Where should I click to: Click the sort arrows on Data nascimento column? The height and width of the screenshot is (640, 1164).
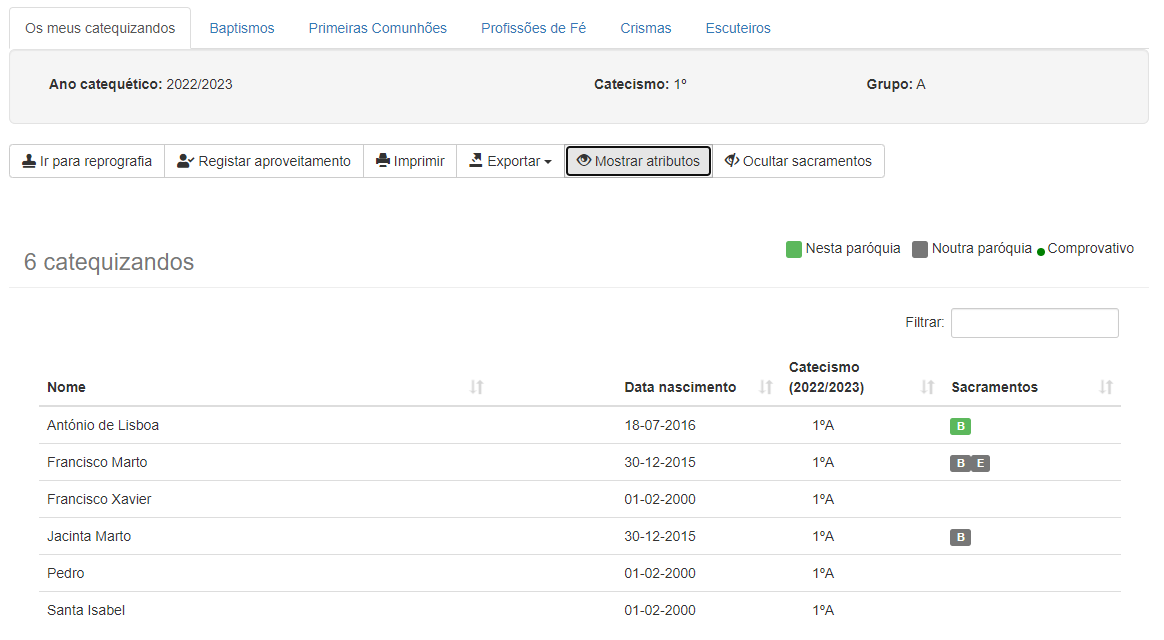pyautogui.click(x=766, y=385)
